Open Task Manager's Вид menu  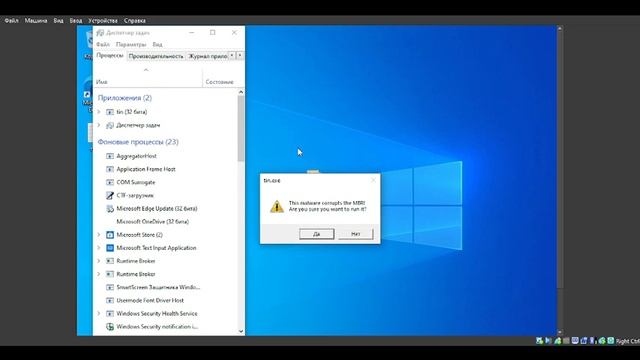(158, 44)
